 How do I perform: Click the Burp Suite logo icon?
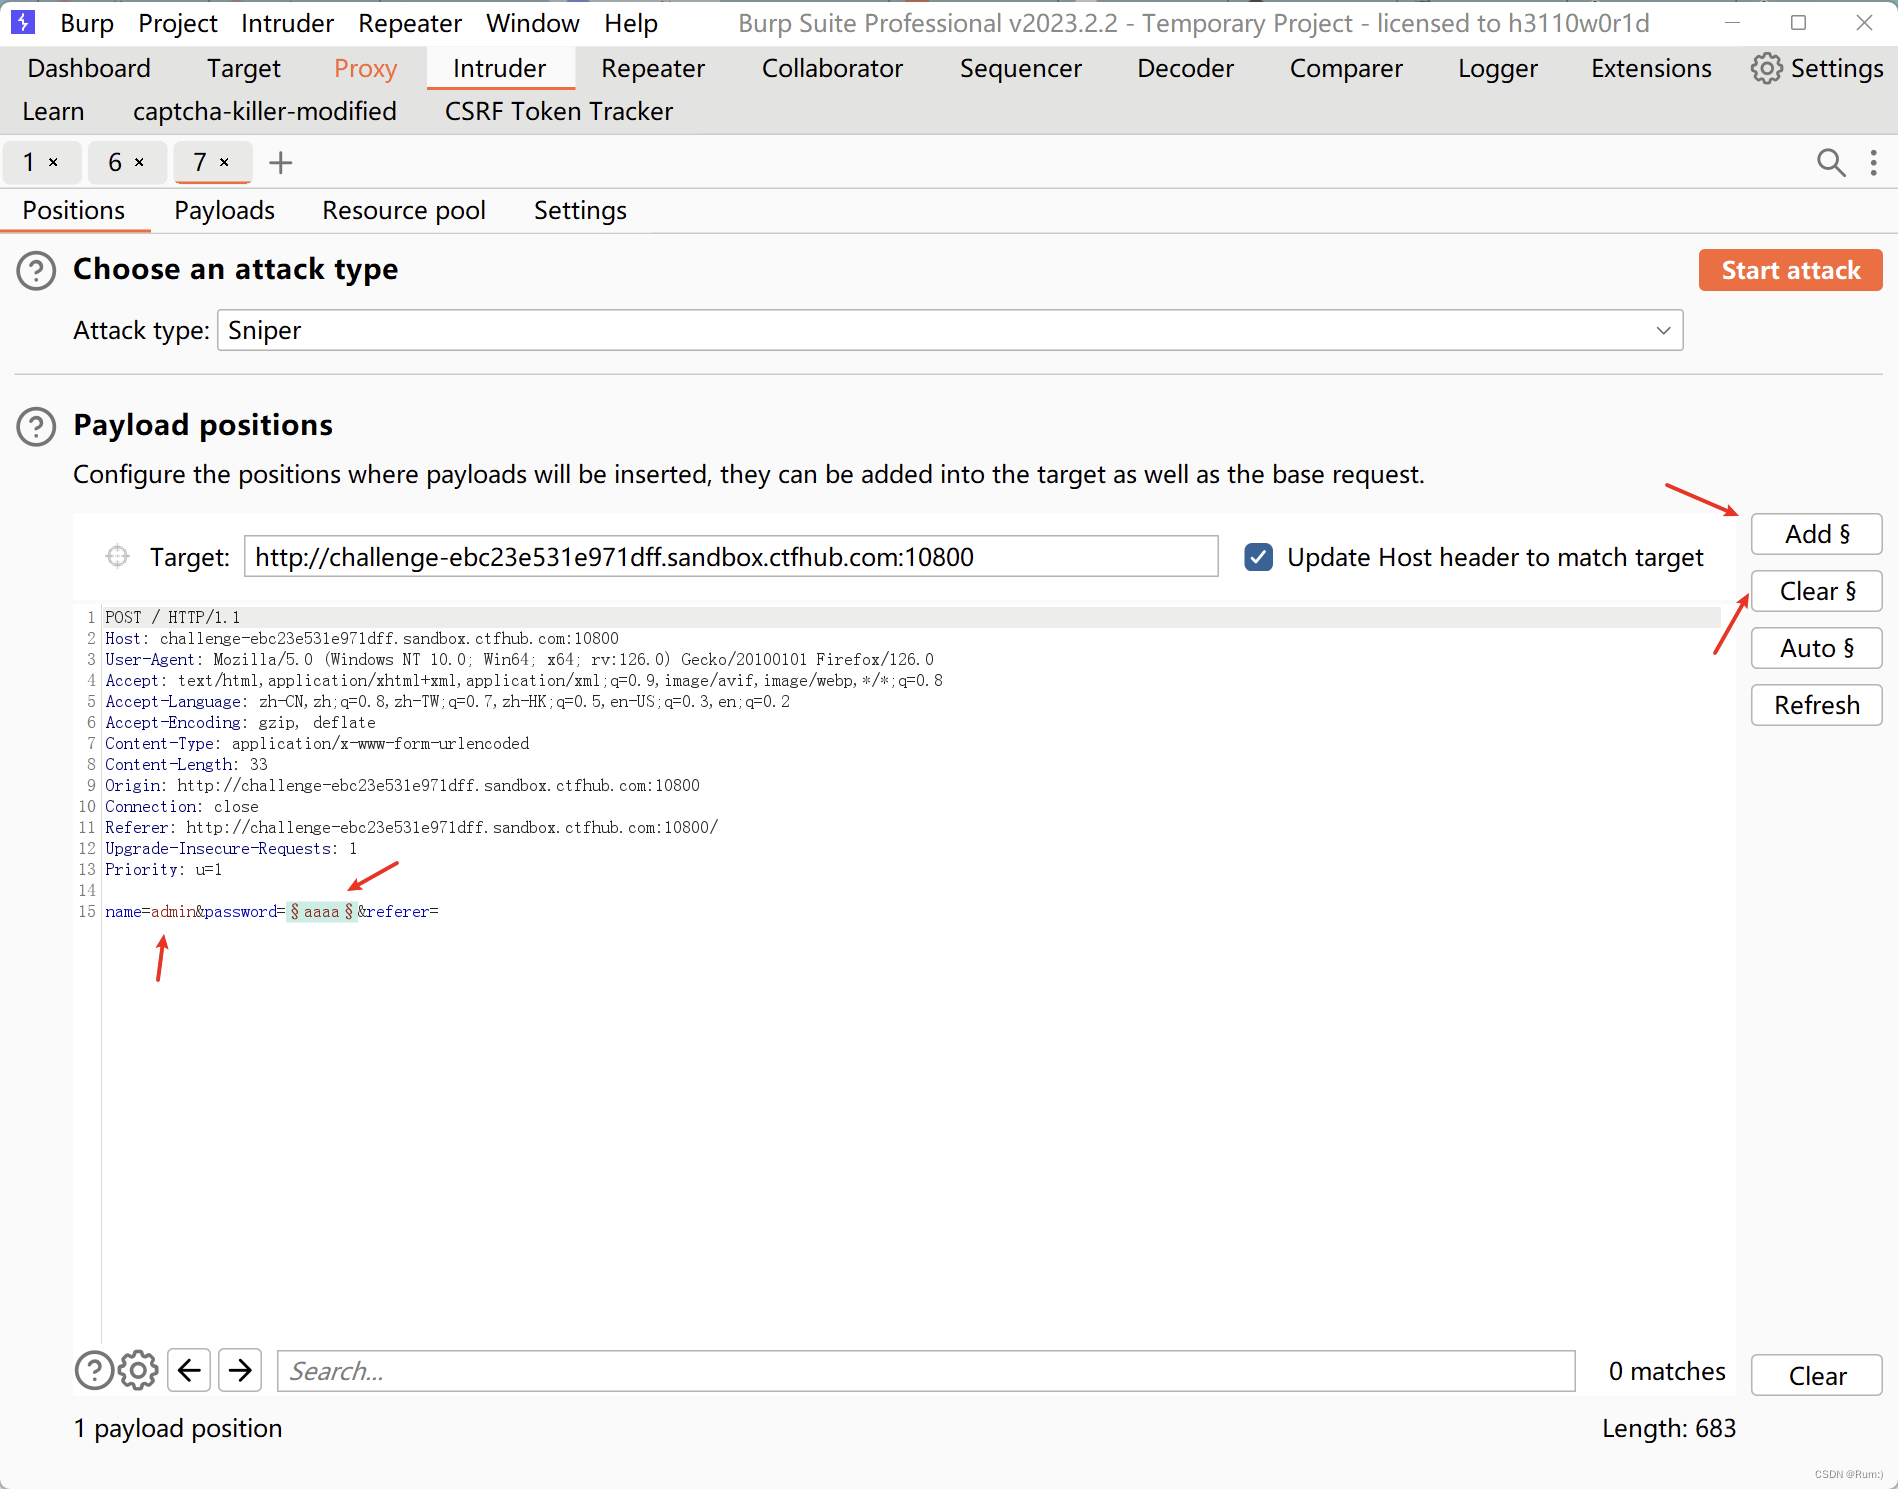tap(22, 21)
